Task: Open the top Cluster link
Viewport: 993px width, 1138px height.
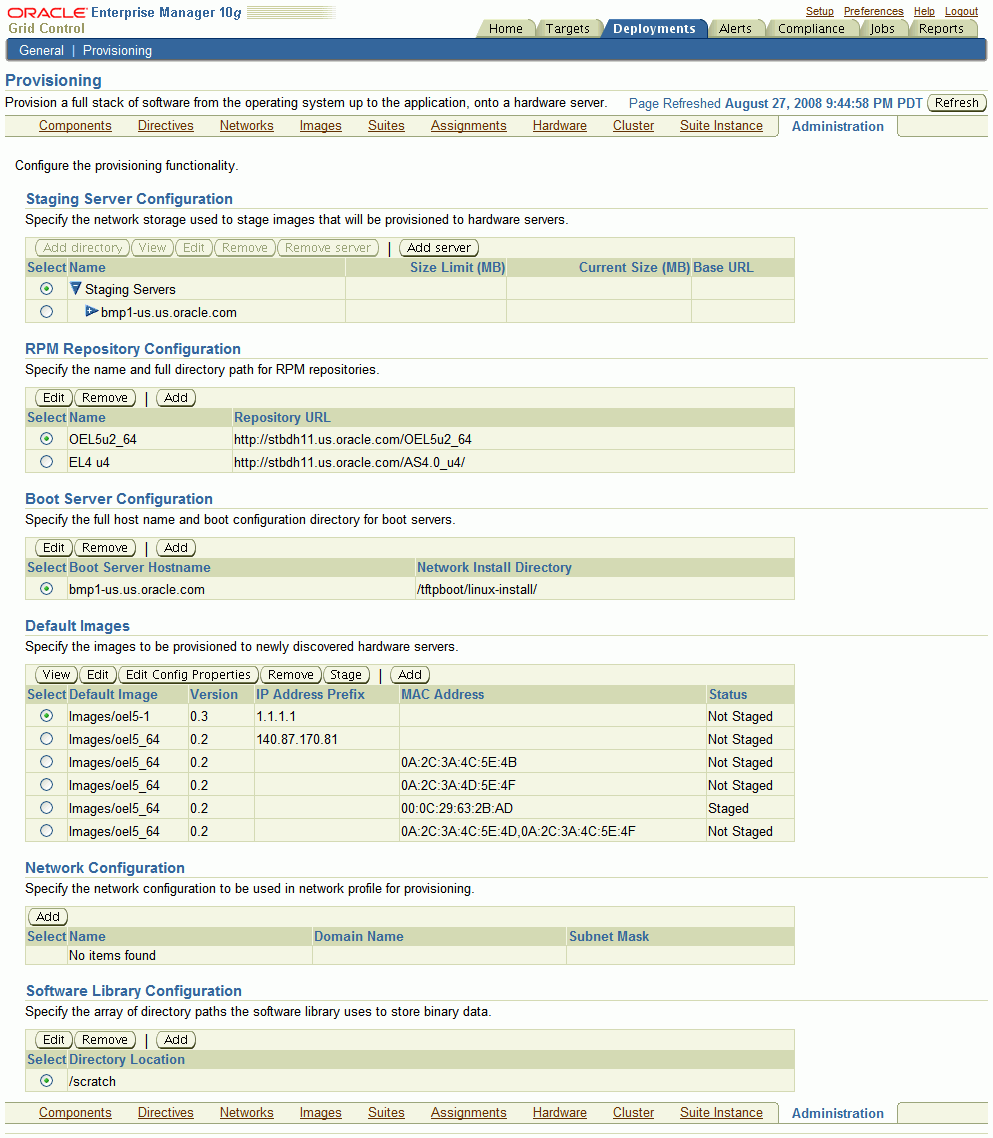Action: (x=633, y=126)
